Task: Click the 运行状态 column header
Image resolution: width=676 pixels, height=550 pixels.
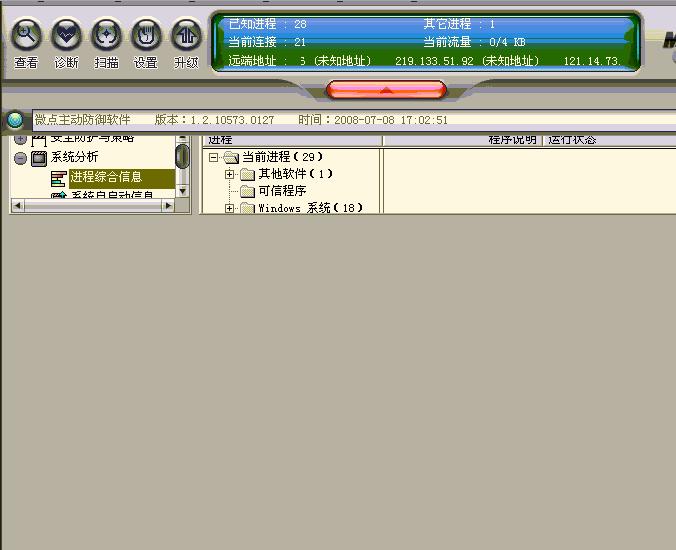Action: pos(572,140)
